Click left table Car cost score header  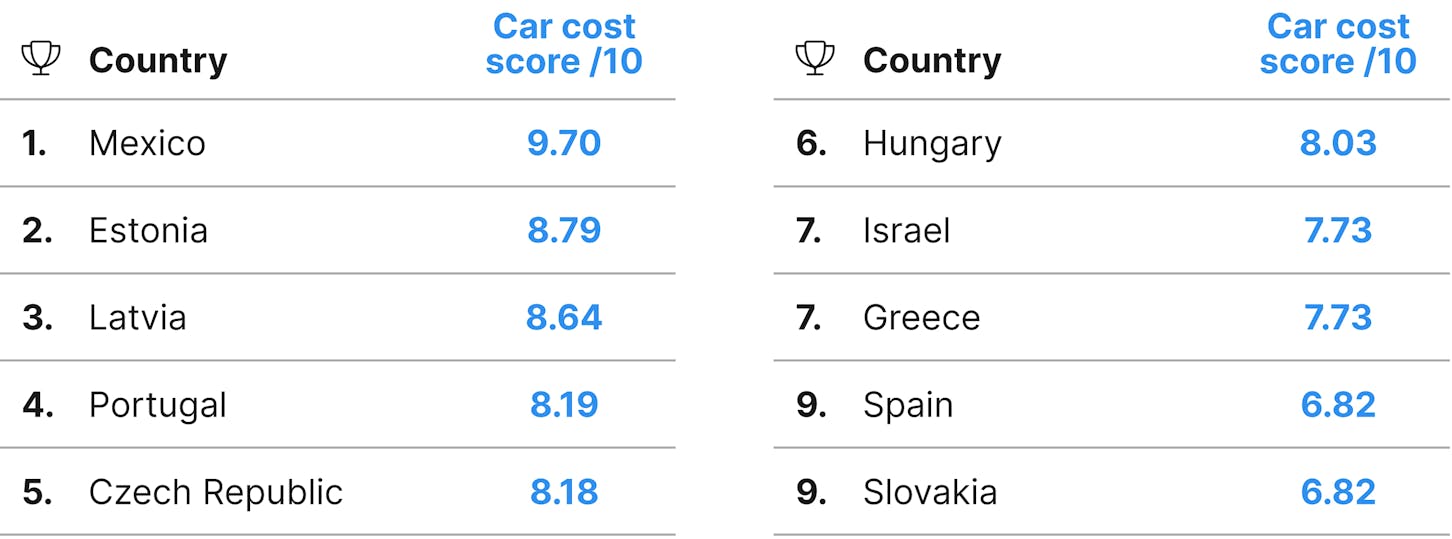pos(564,44)
